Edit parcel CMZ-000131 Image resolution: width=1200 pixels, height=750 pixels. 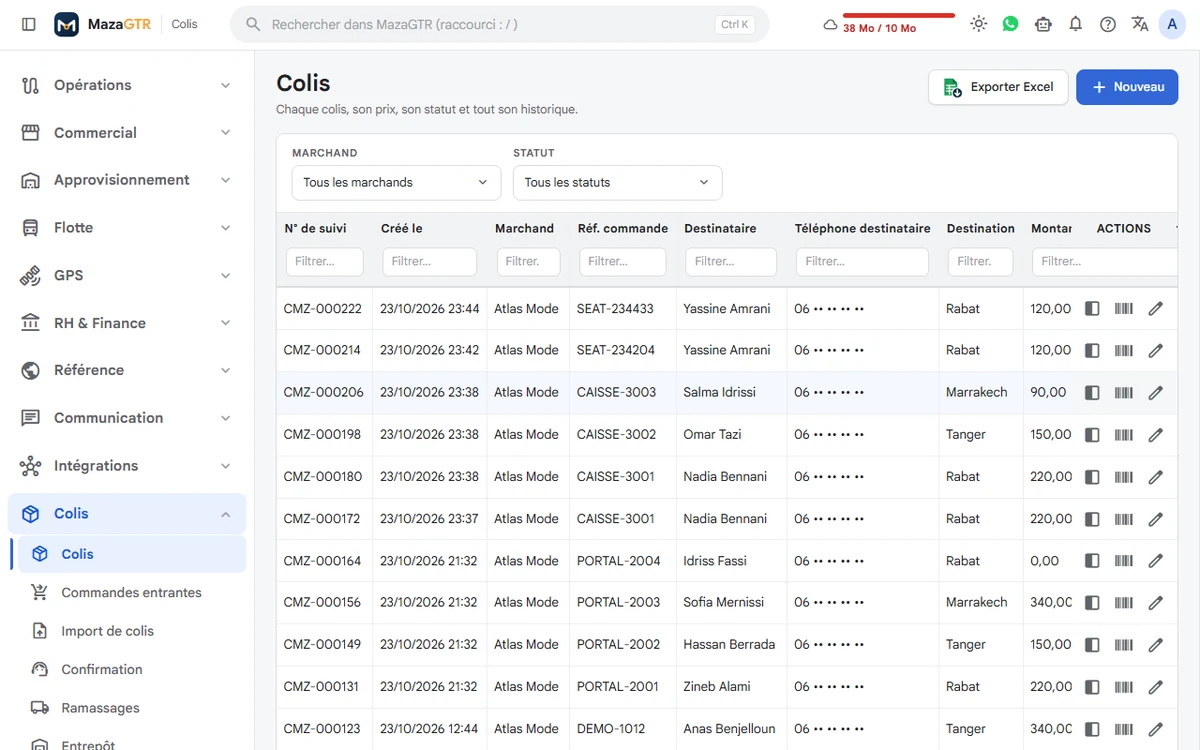(x=1156, y=687)
